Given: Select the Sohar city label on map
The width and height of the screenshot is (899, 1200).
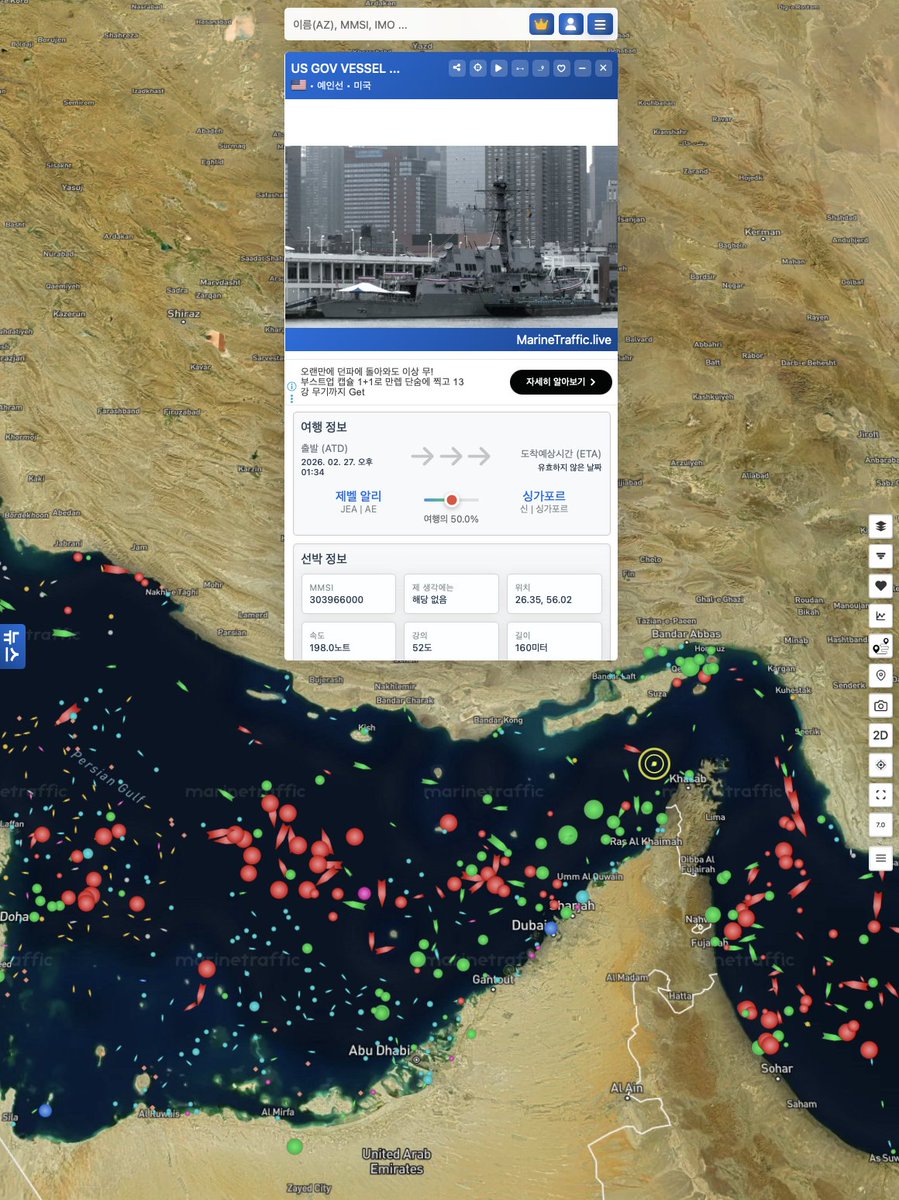Looking at the screenshot, I should click(x=777, y=1069).
